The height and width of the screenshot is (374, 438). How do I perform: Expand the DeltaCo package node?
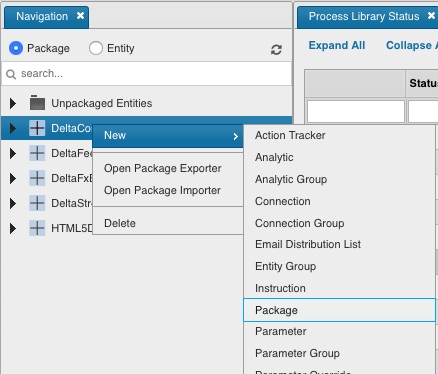tap(13, 128)
